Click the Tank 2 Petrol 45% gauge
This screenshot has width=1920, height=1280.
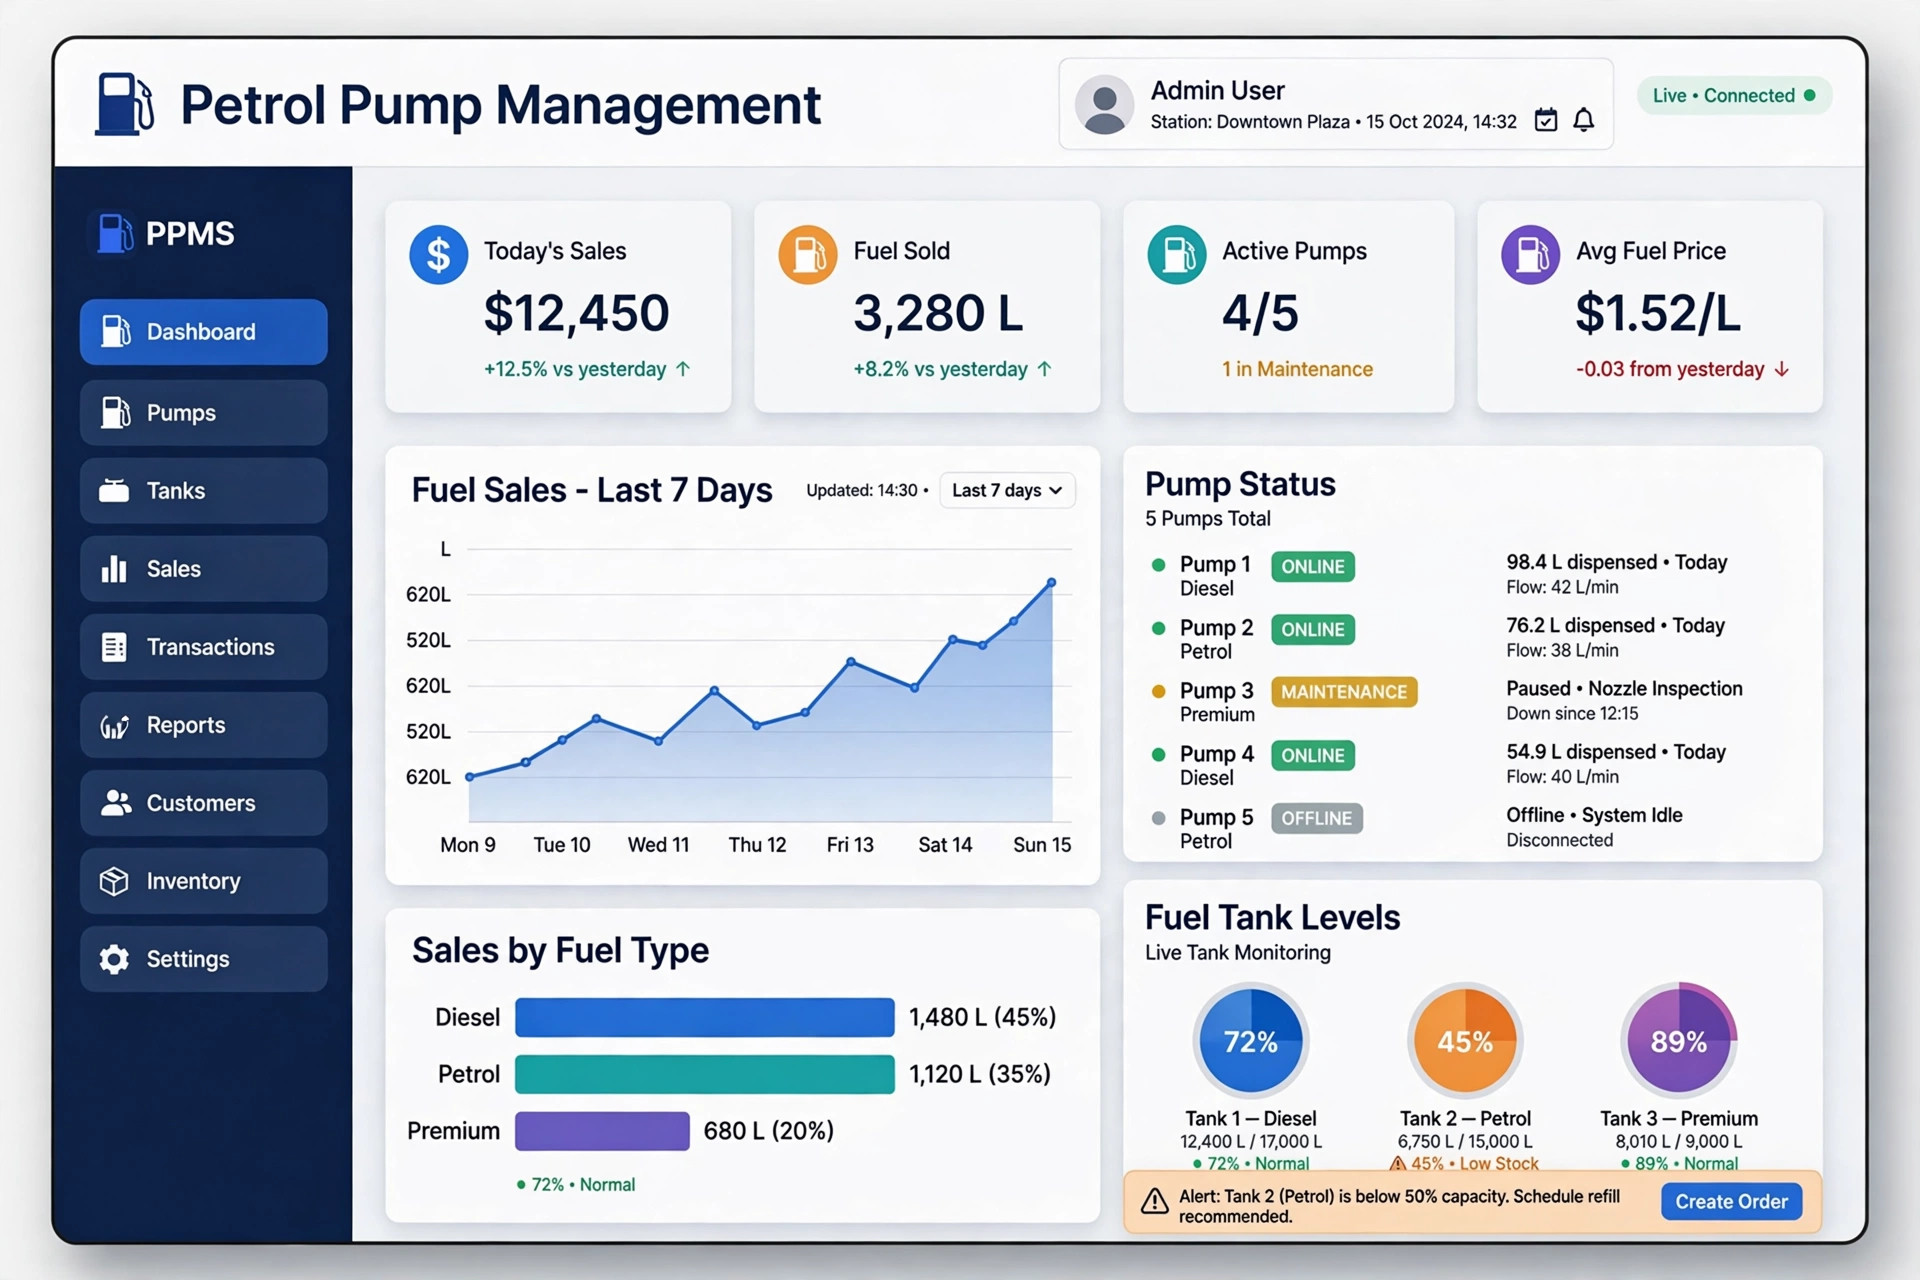(x=1465, y=1041)
